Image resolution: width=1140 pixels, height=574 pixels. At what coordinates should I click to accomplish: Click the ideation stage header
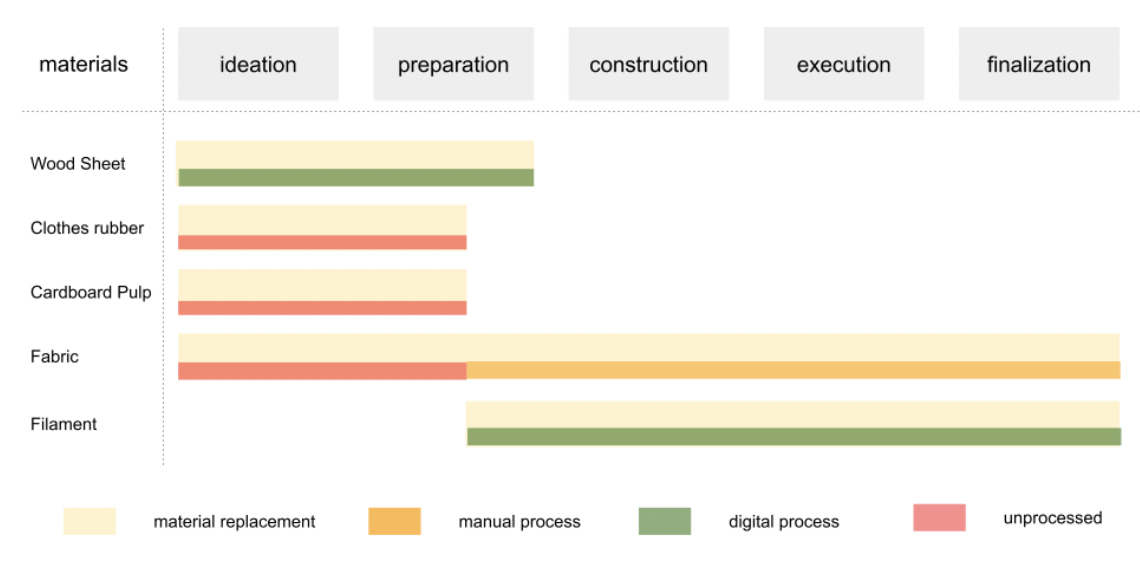coord(258,65)
